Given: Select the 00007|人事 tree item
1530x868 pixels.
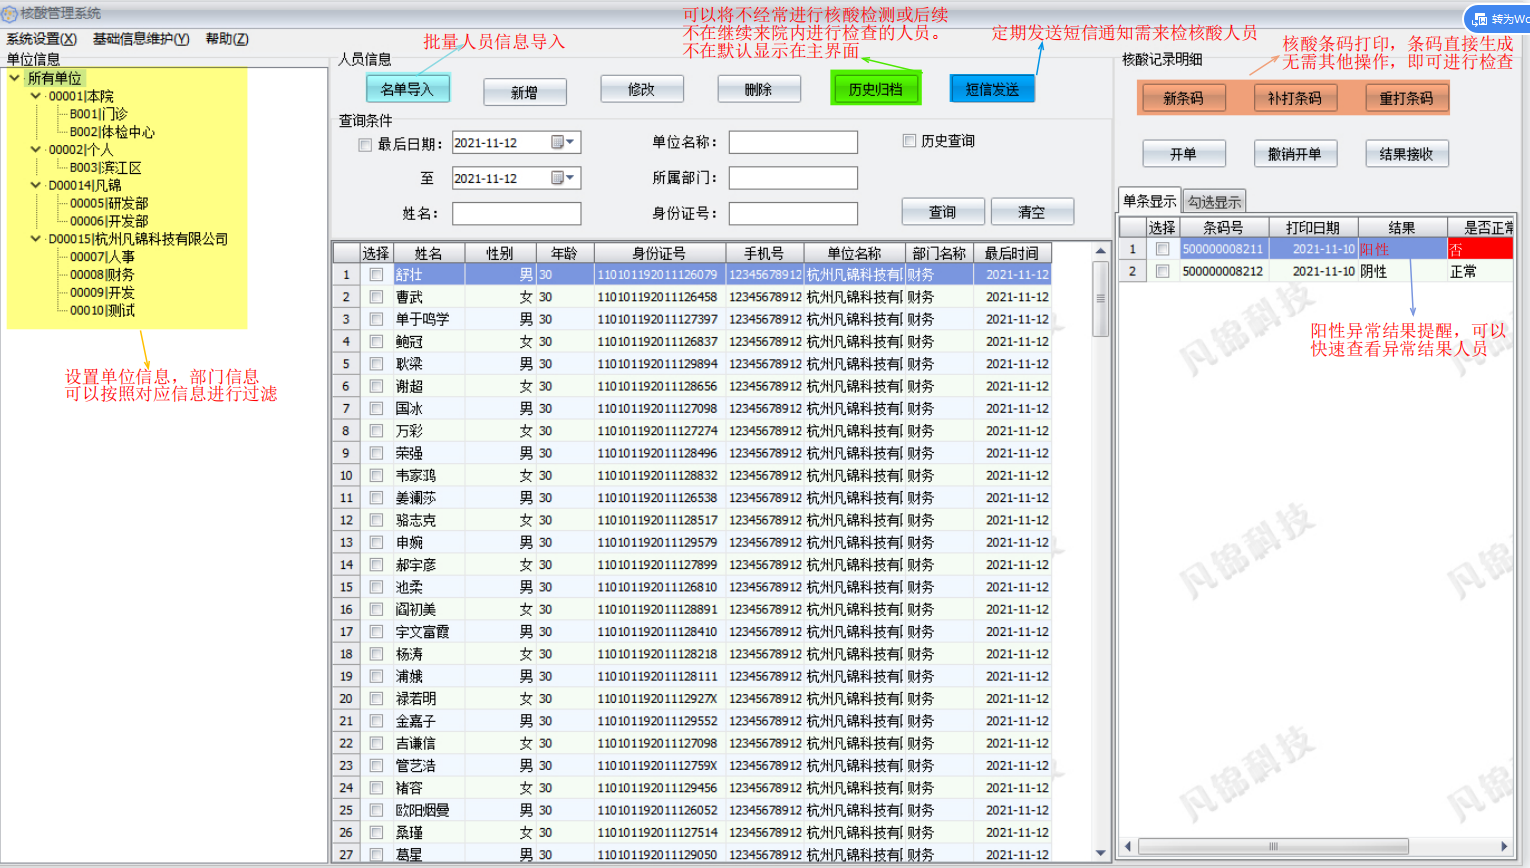Looking at the screenshot, I should point(102,257).
